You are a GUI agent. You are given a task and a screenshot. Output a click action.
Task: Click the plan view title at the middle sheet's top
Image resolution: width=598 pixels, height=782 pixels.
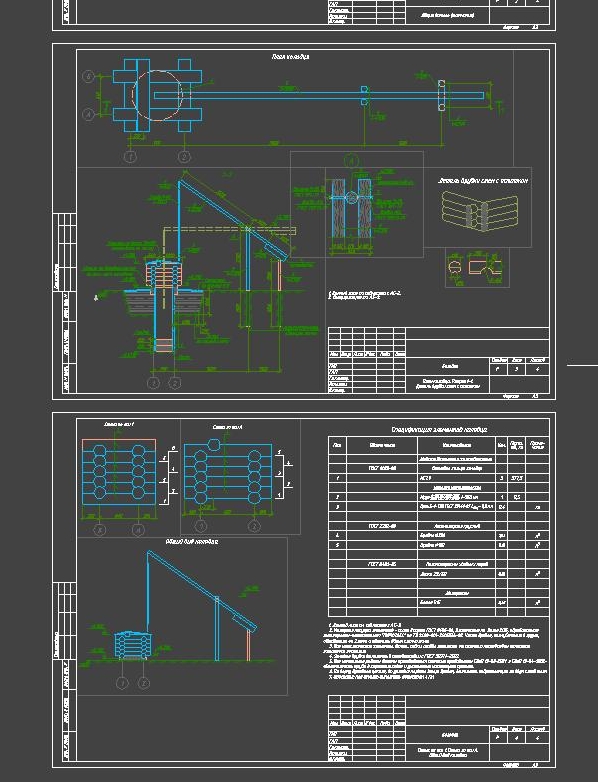[x=290, y=57]
